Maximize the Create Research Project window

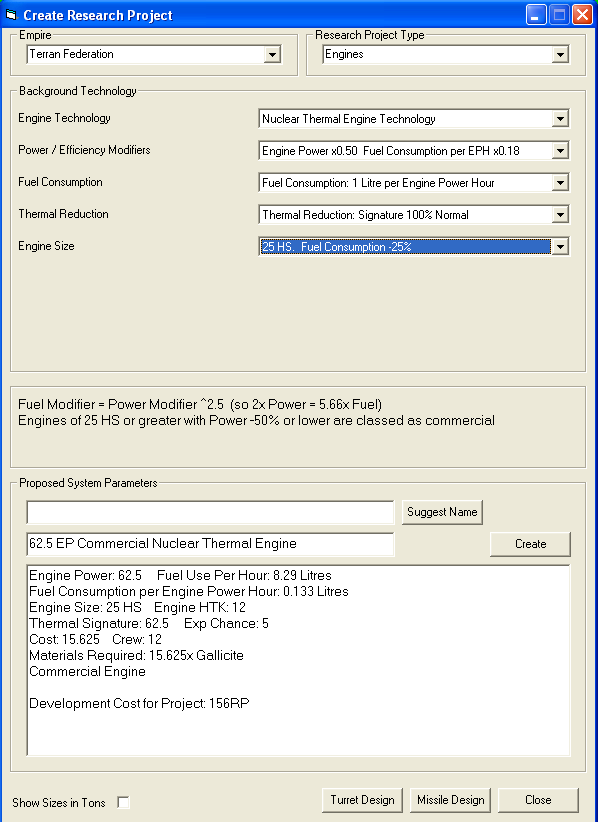559,15
